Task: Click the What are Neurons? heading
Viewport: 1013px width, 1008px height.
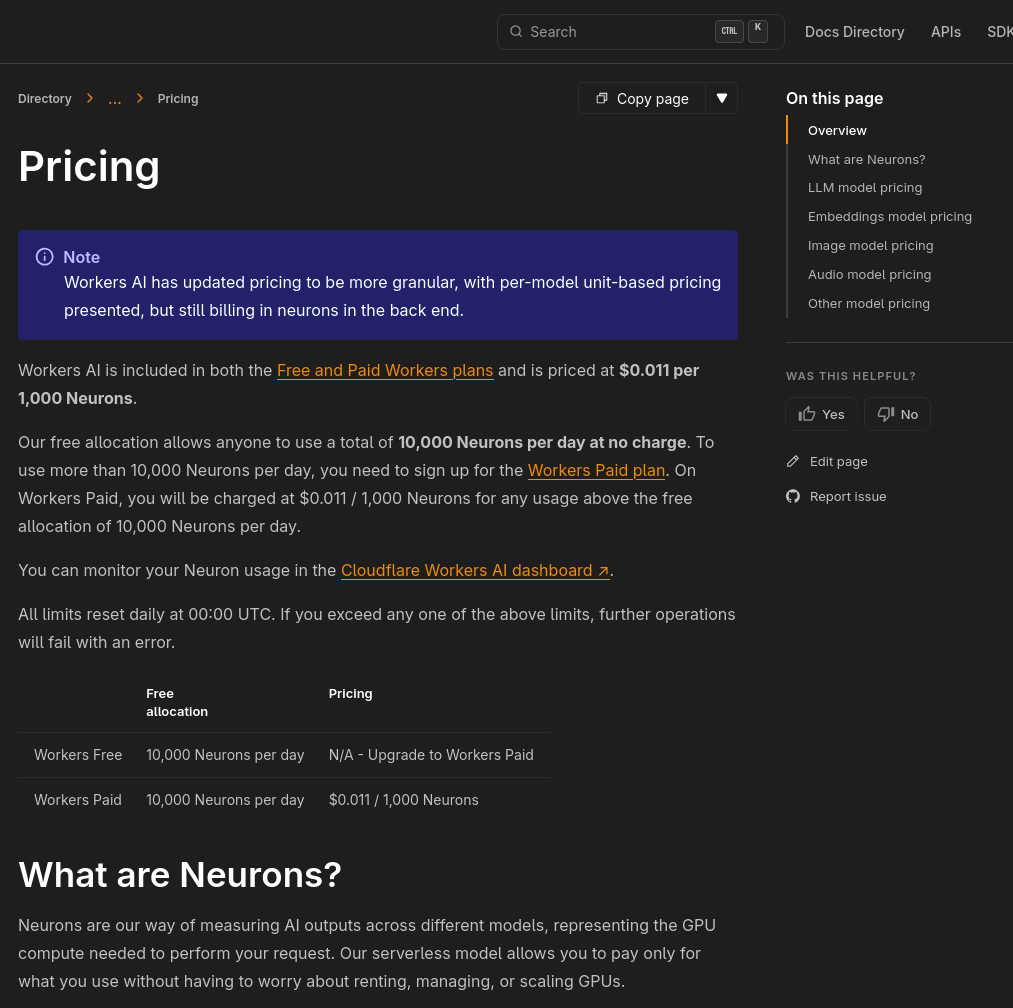Action: 180,875
